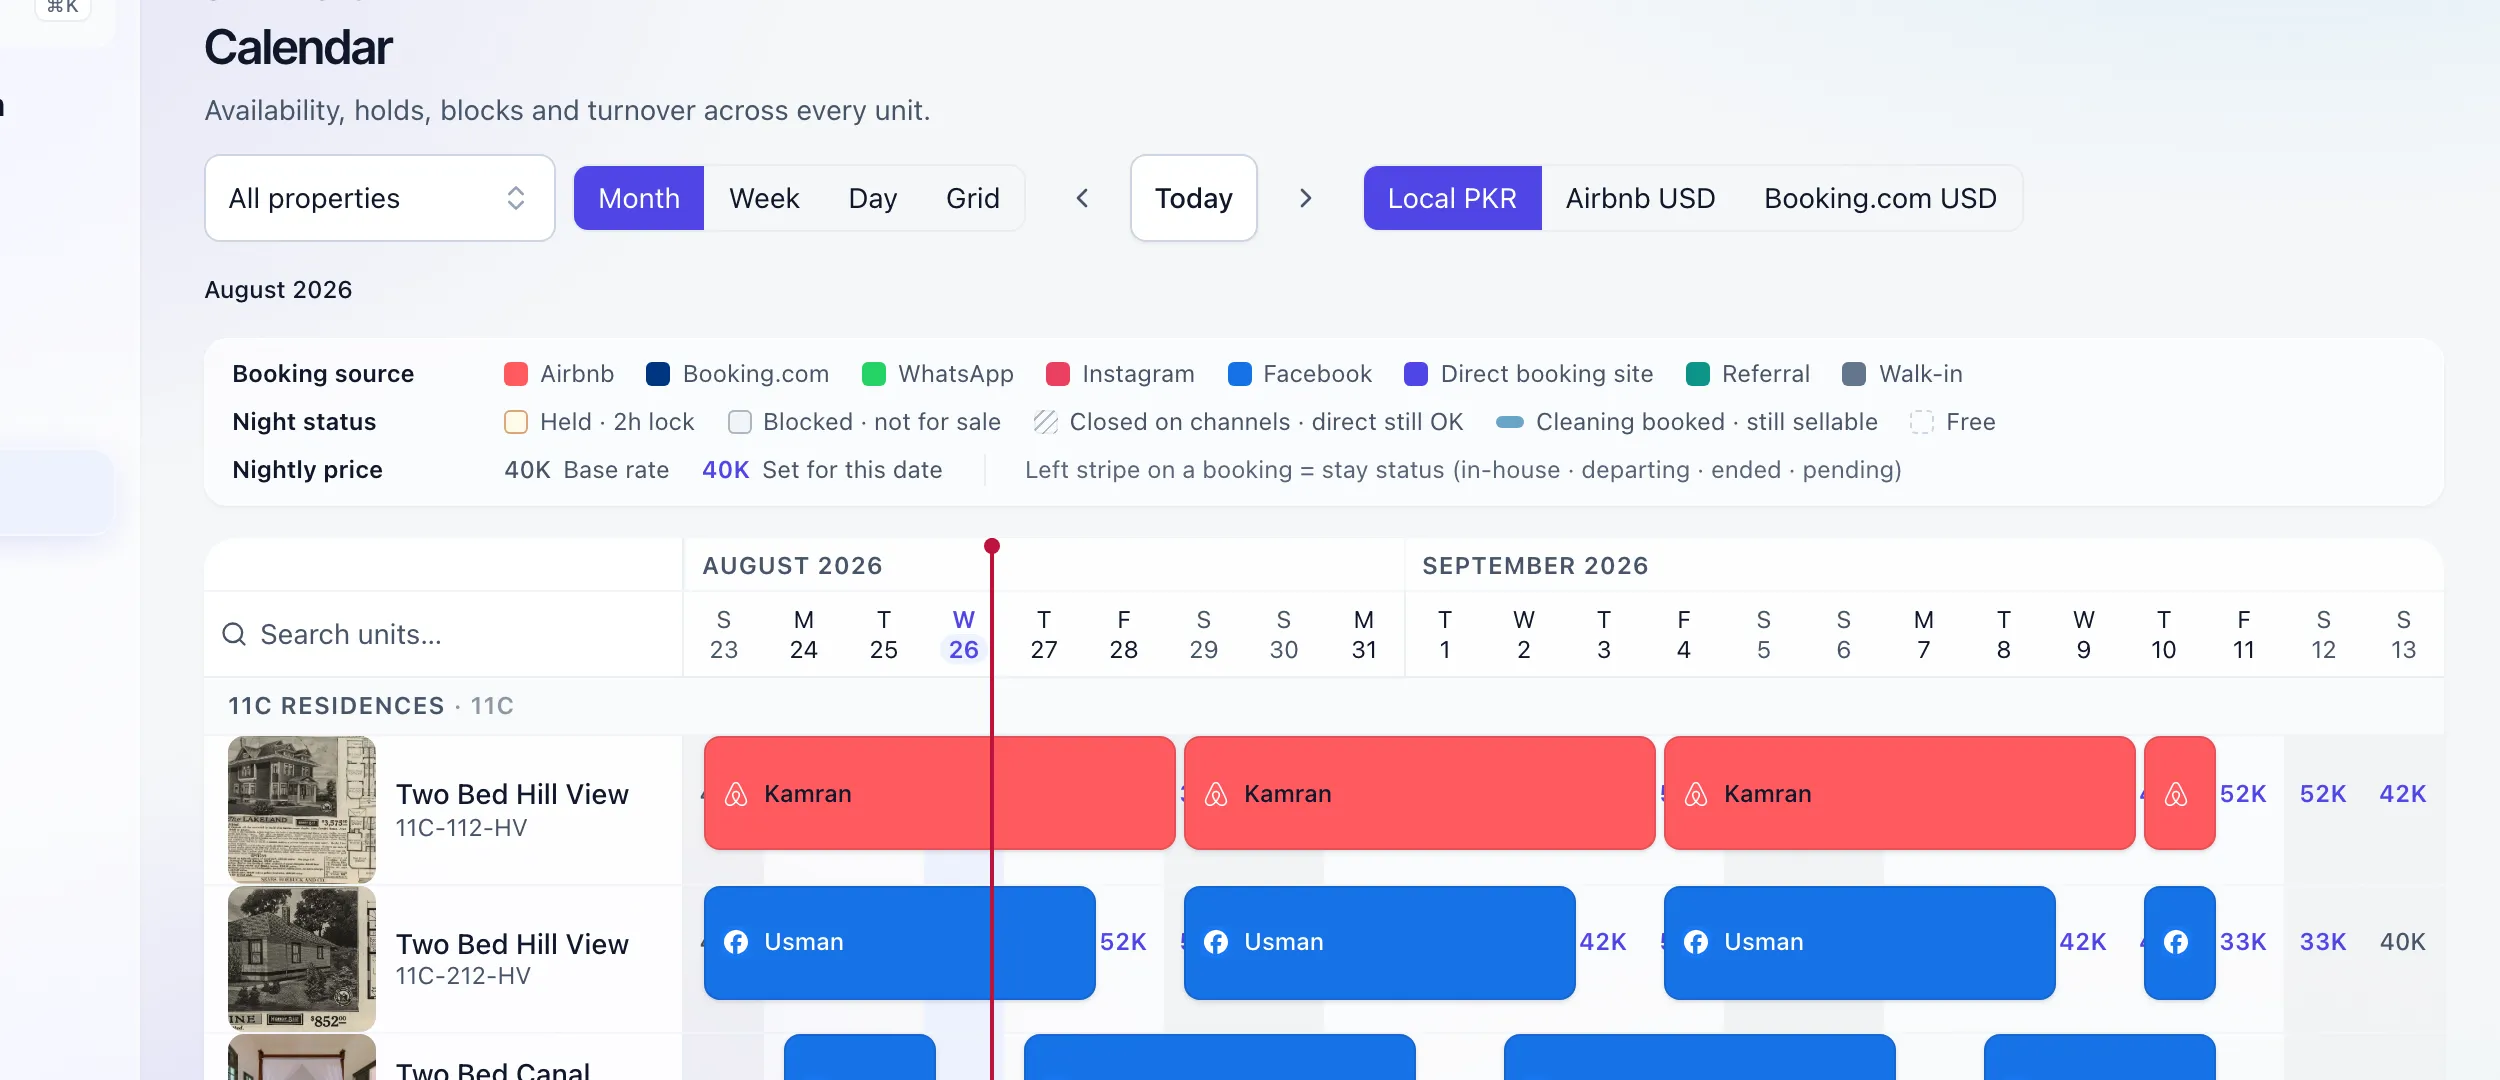Image resolution: width=2500 pixels, height=1080 pixels.
Task: Click the Facebook legend color swatch
Action: pyautogui.click(x=1239, y=374)
